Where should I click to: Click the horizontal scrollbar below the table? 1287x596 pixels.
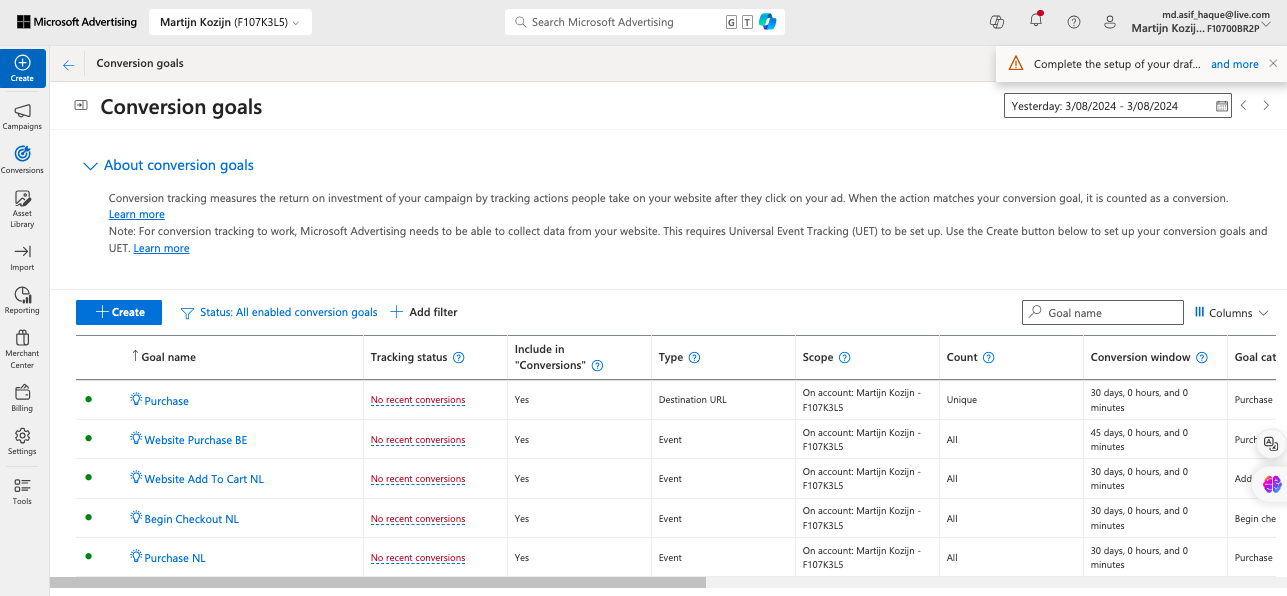coord(378,582)
